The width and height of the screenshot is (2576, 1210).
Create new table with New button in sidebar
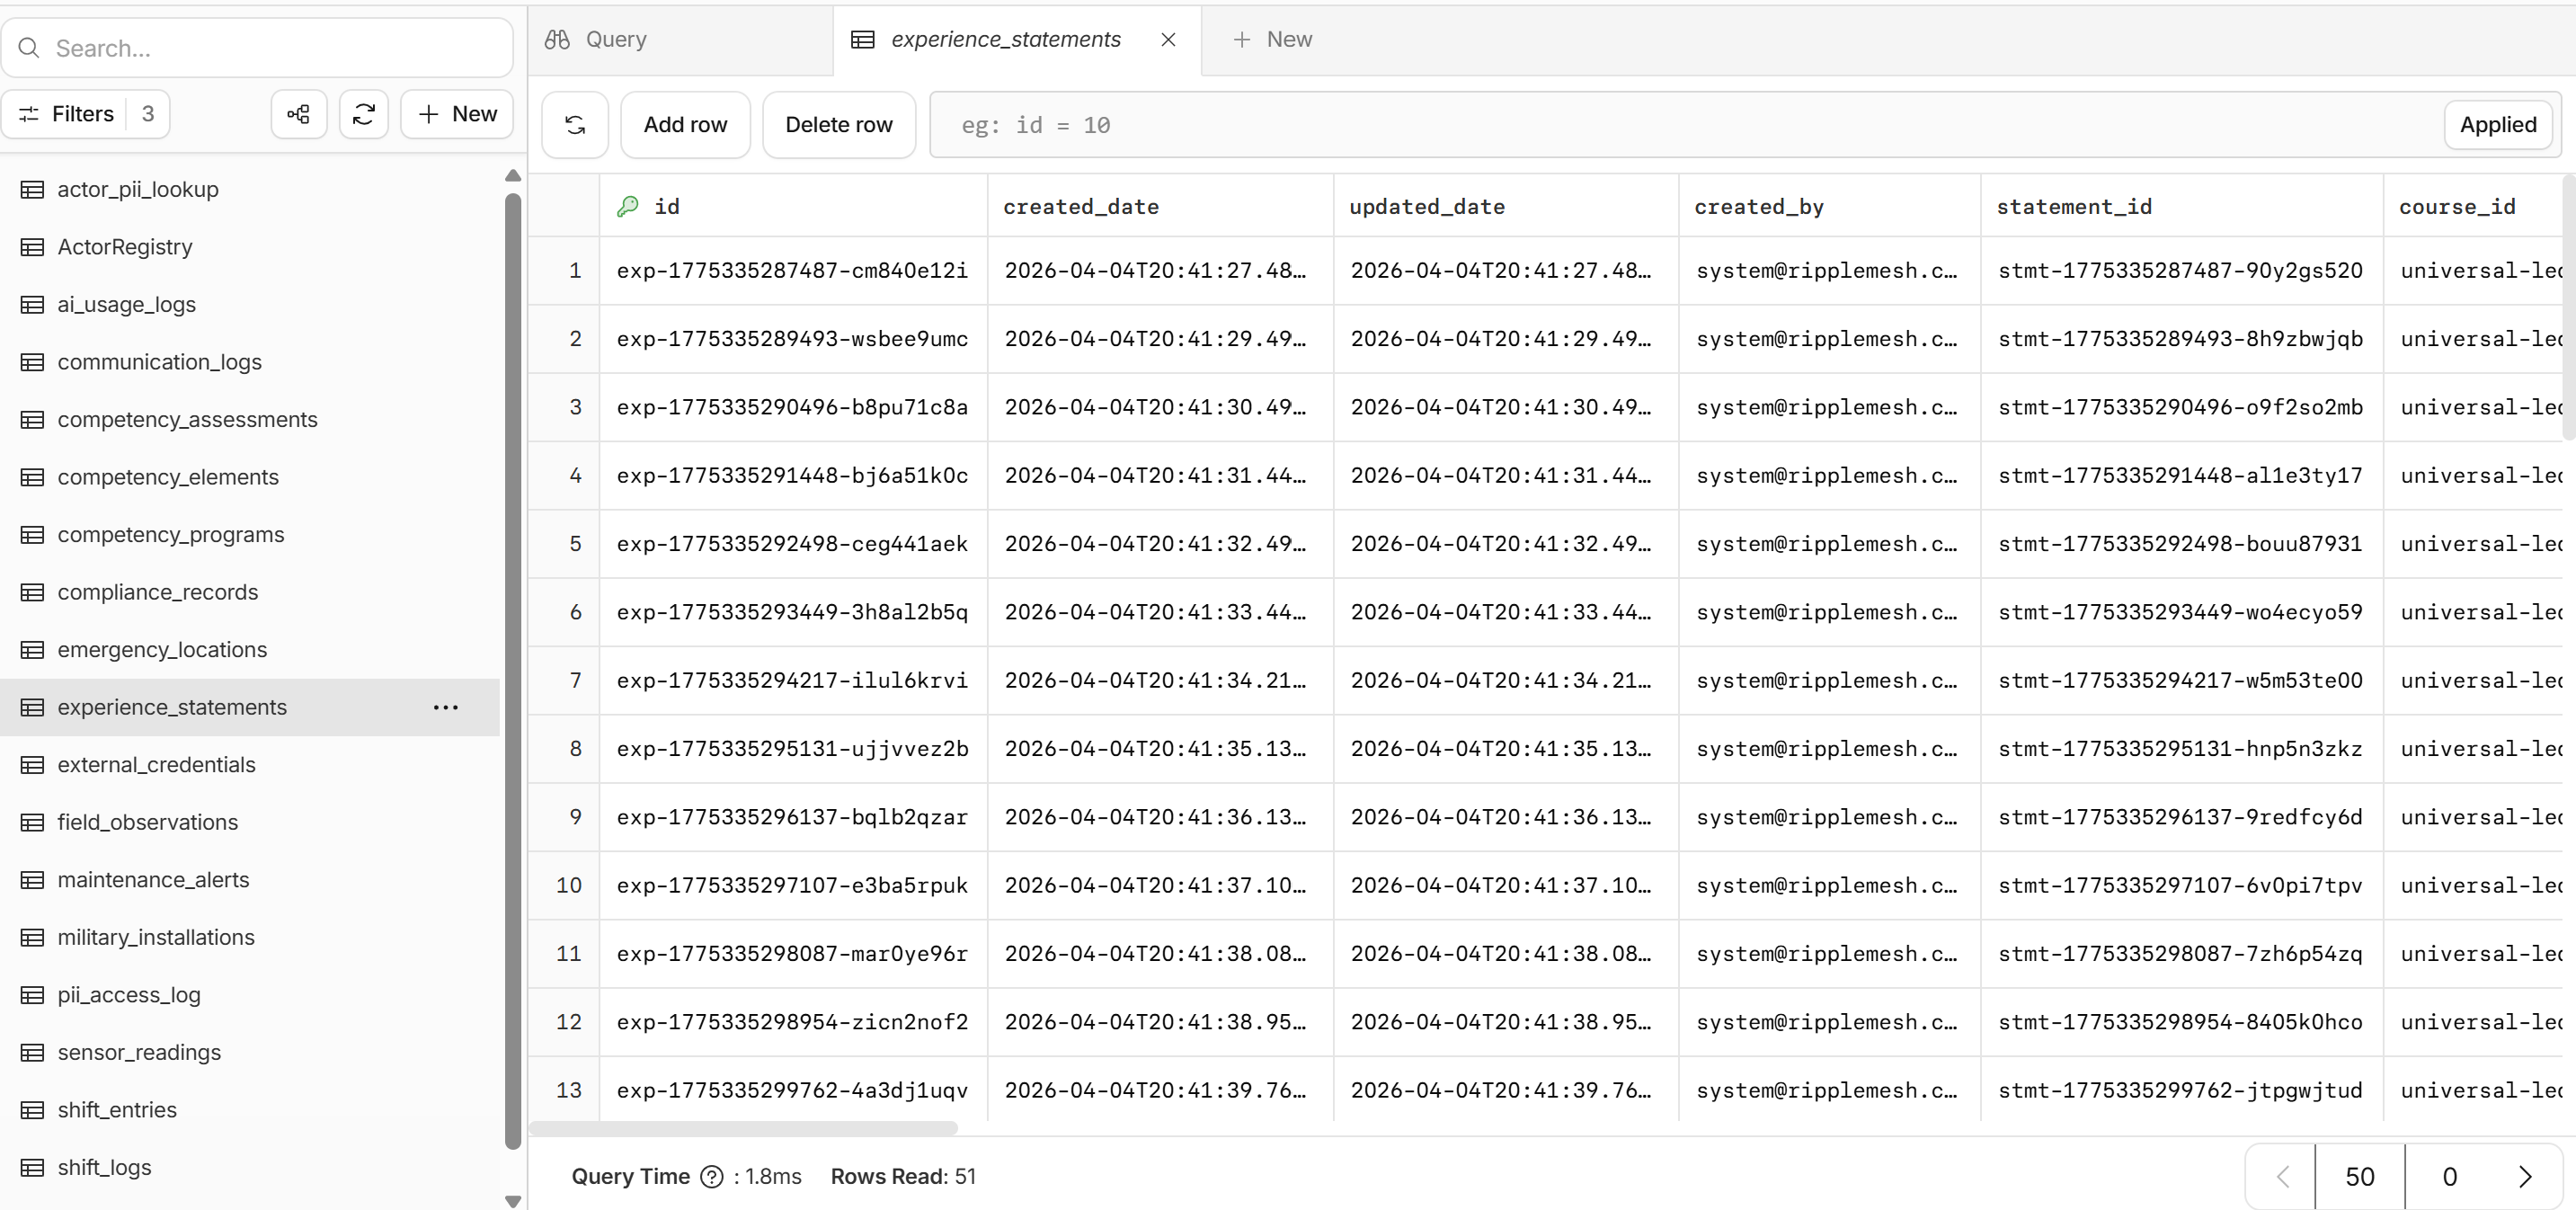click(457, 114)
